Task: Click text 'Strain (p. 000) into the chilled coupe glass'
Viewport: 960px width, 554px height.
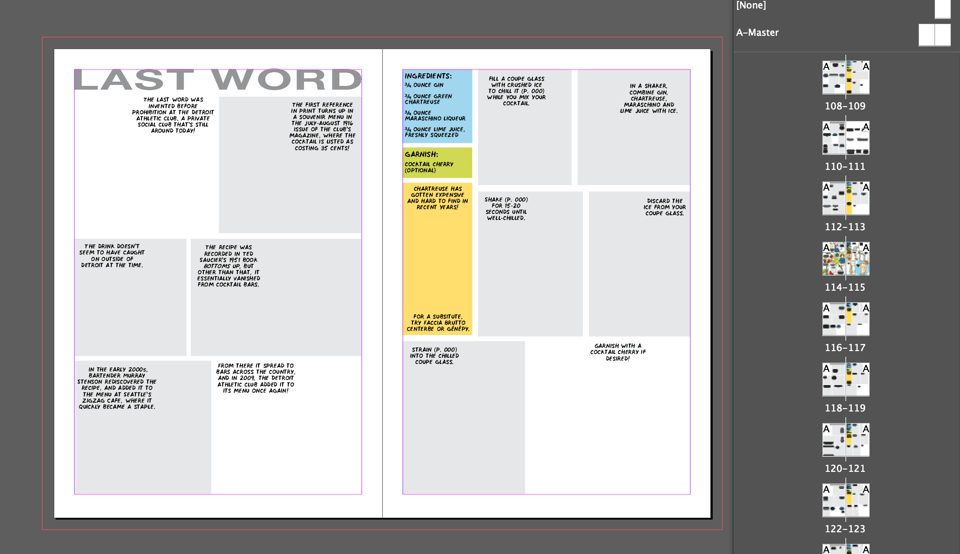Action: [x=434, y=356]
